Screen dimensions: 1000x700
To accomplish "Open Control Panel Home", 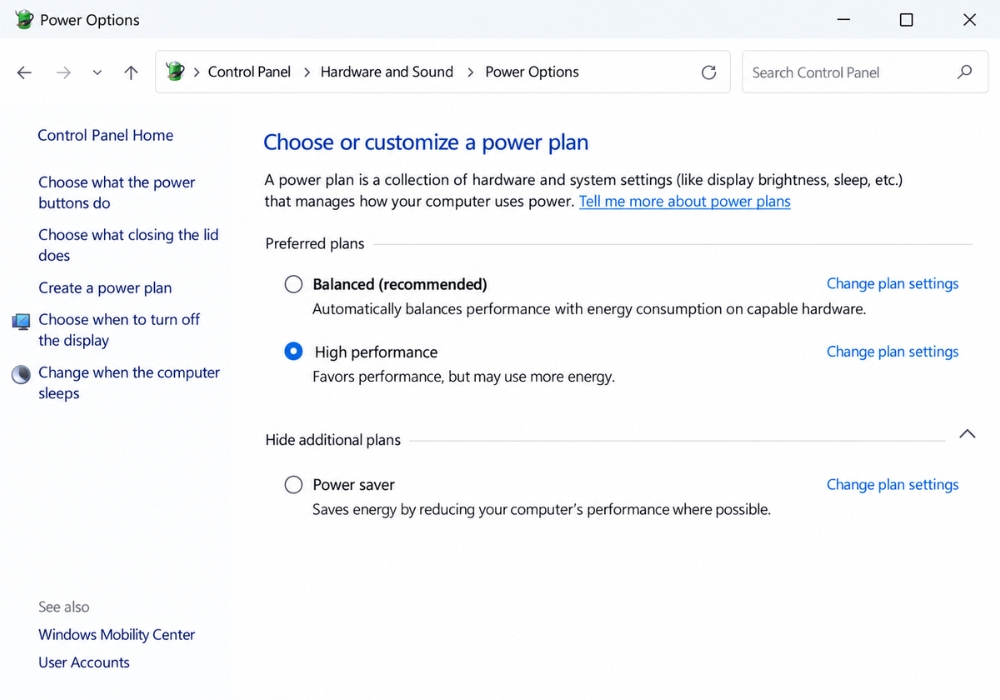I will pos(105,135).
